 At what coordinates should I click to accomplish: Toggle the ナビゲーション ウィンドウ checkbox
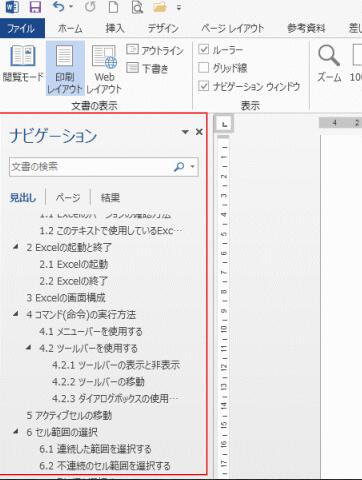click(203, 86)
